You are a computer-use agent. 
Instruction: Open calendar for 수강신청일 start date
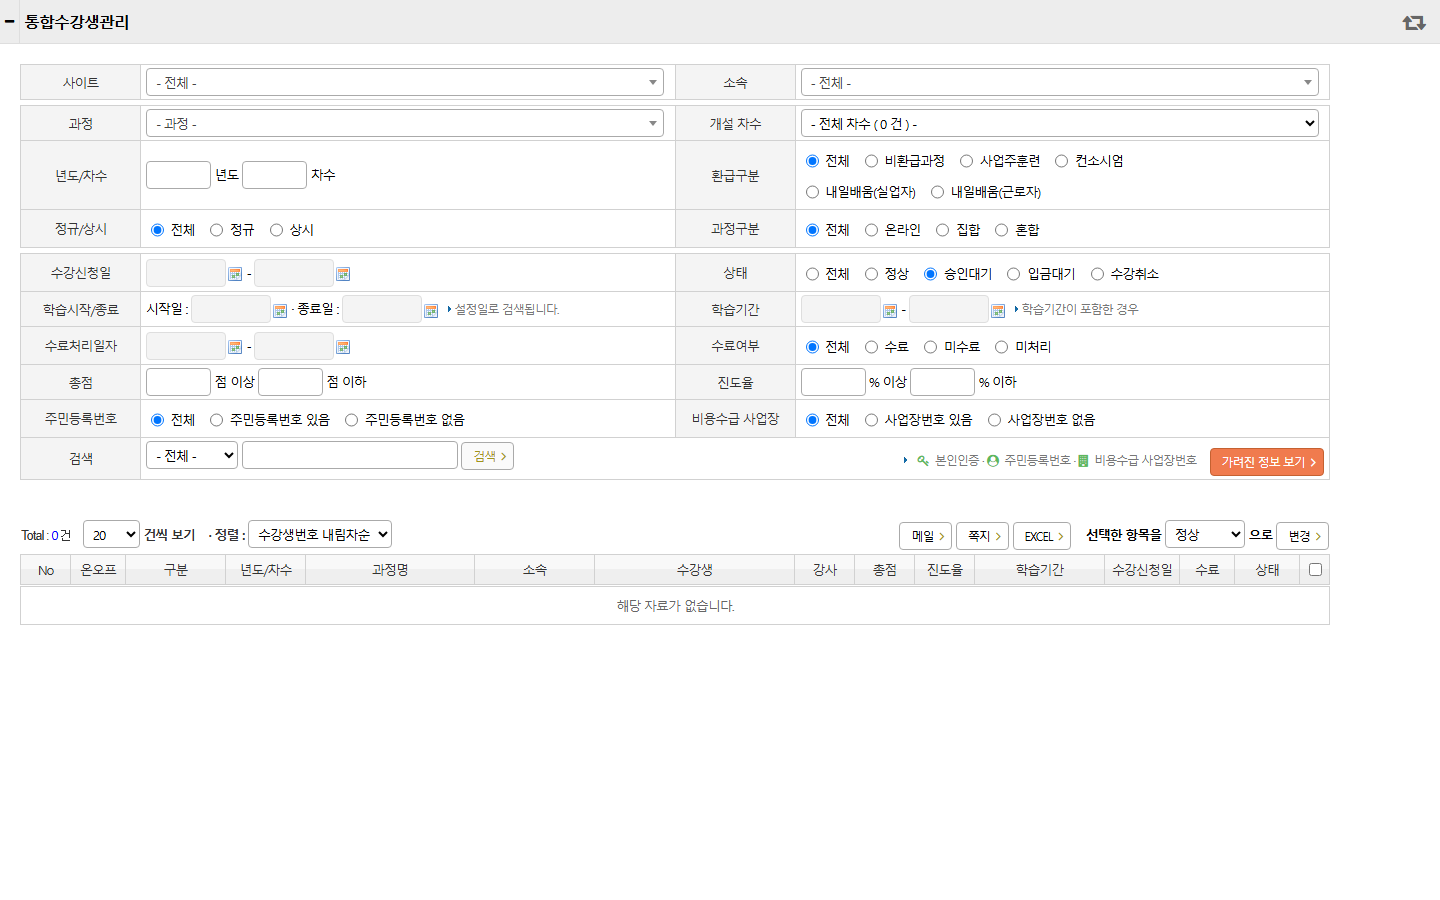235,274
